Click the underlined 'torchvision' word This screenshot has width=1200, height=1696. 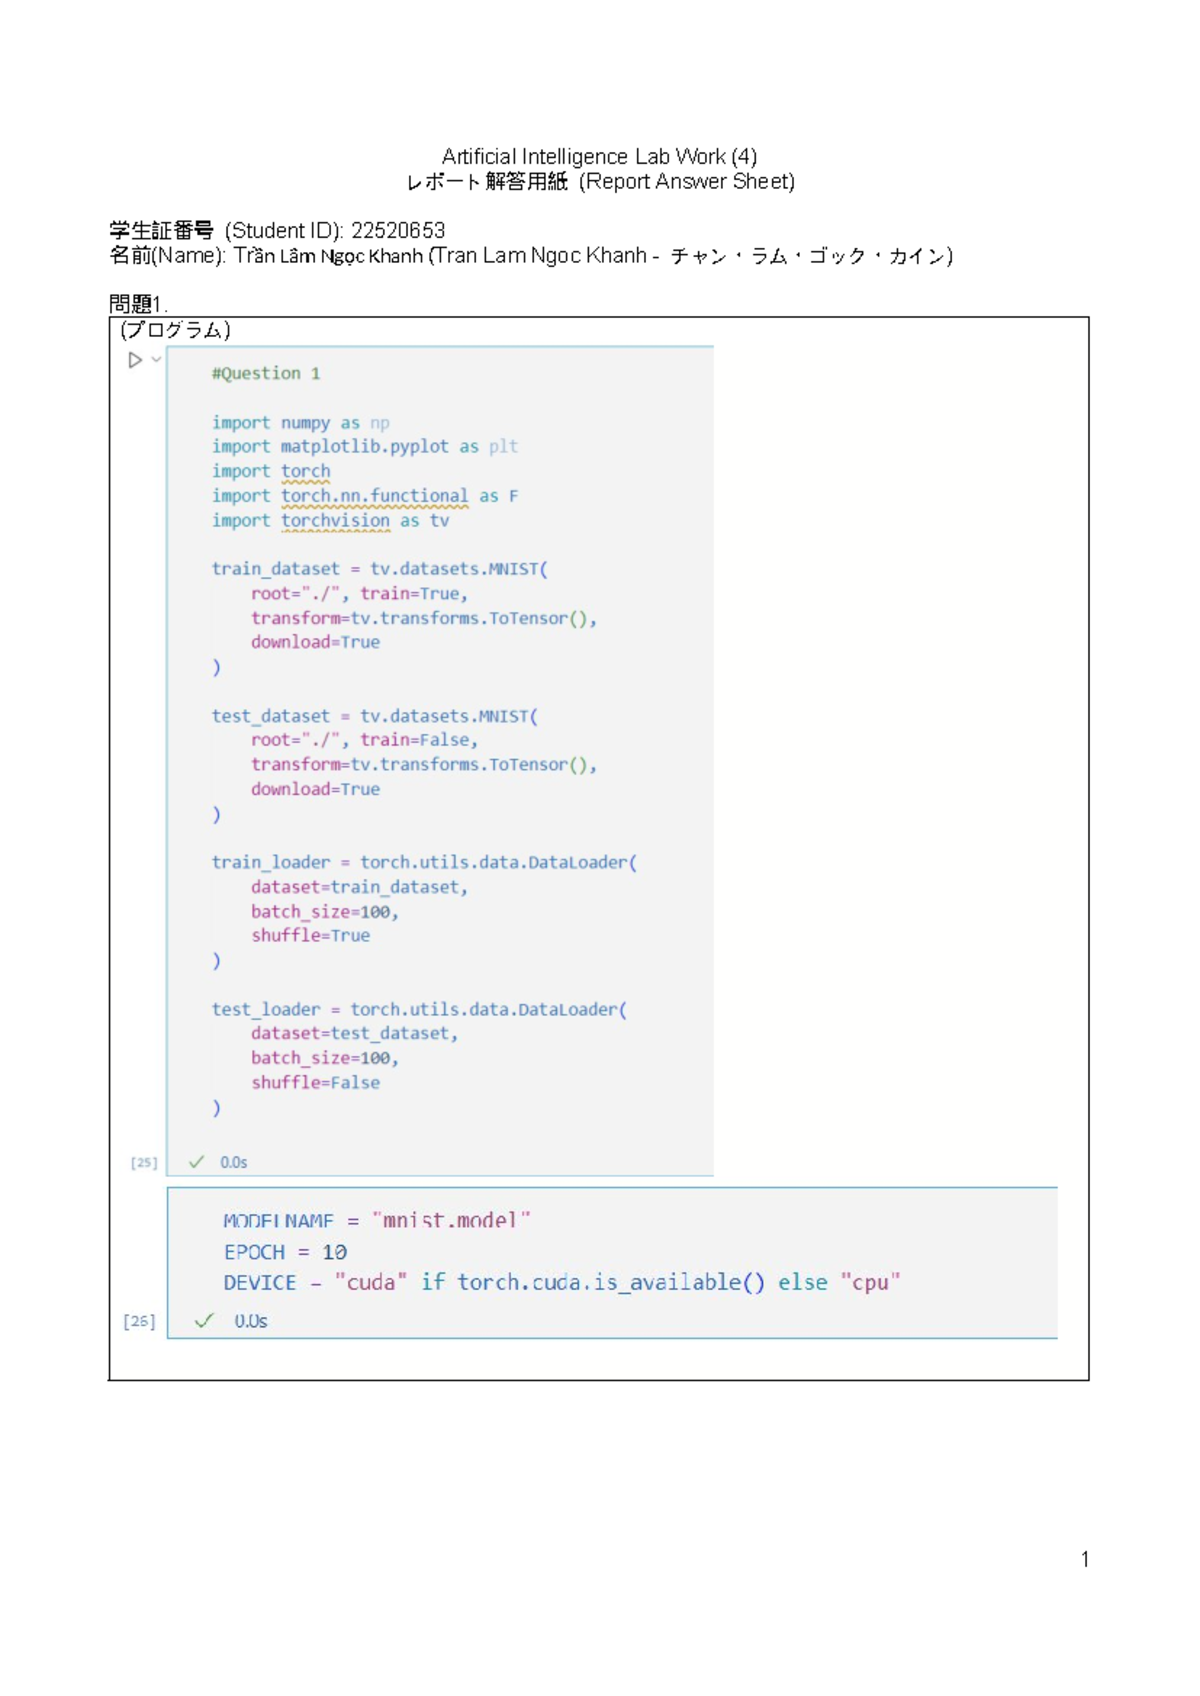(335, 521)
